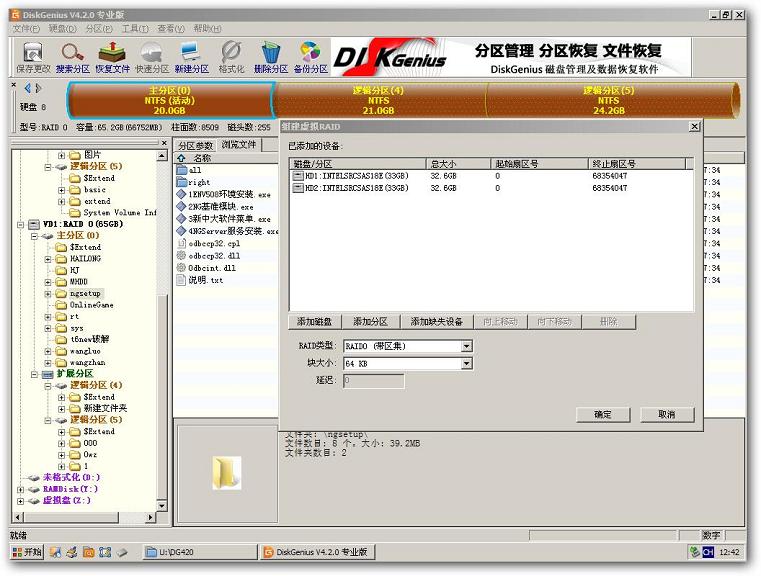Screen dimensions: 761x576
Task: Open U:\DG420 folder from taskbar
Action: tap(200, 552)
